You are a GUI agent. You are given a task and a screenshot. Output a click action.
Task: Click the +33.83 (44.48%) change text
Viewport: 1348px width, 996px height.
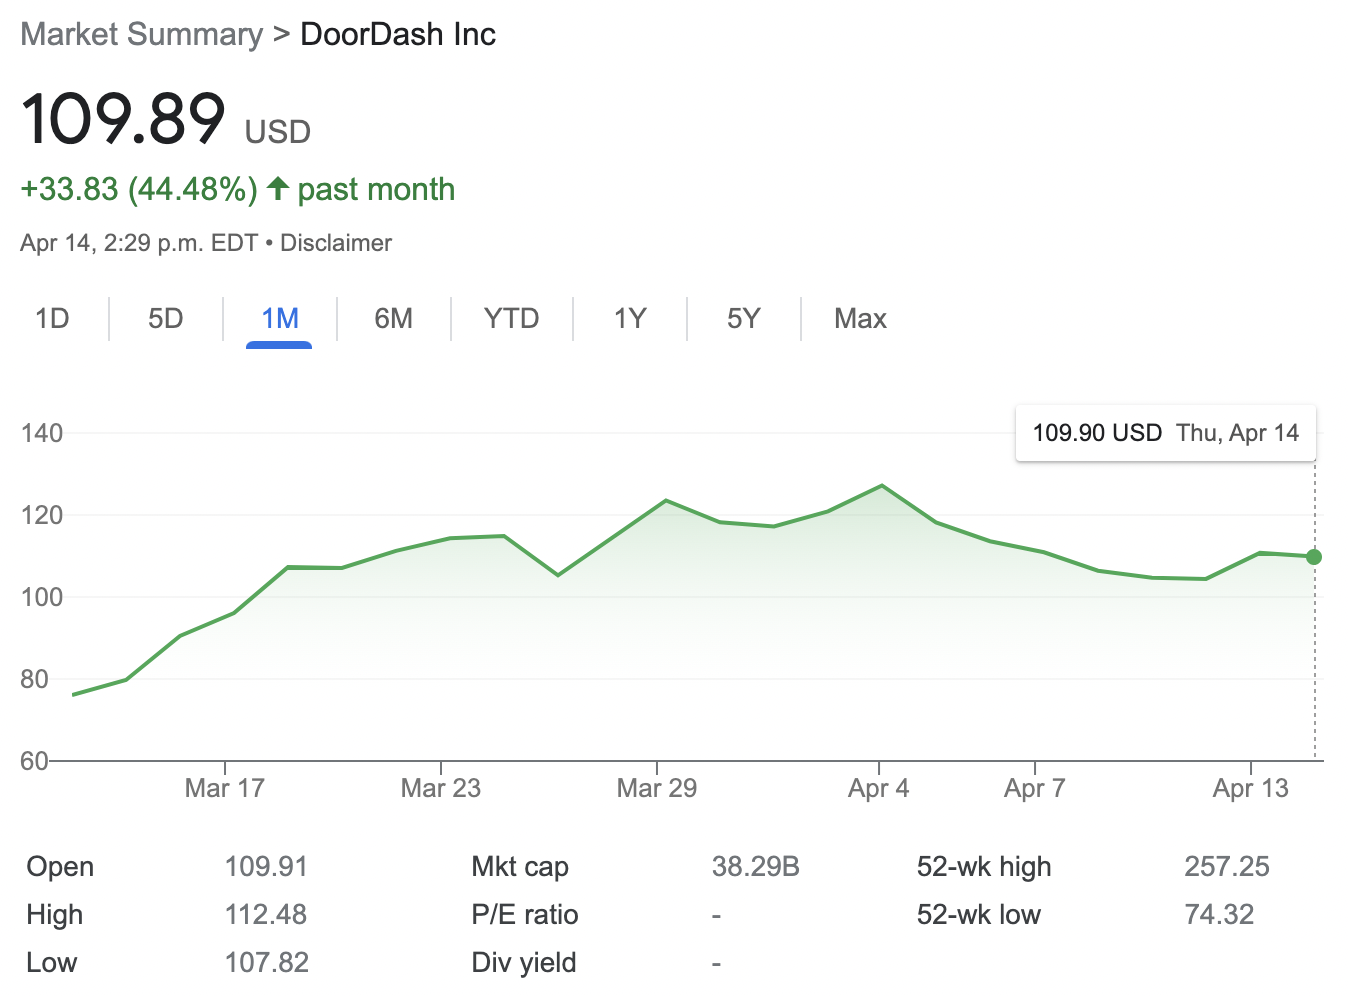point(138,188)
